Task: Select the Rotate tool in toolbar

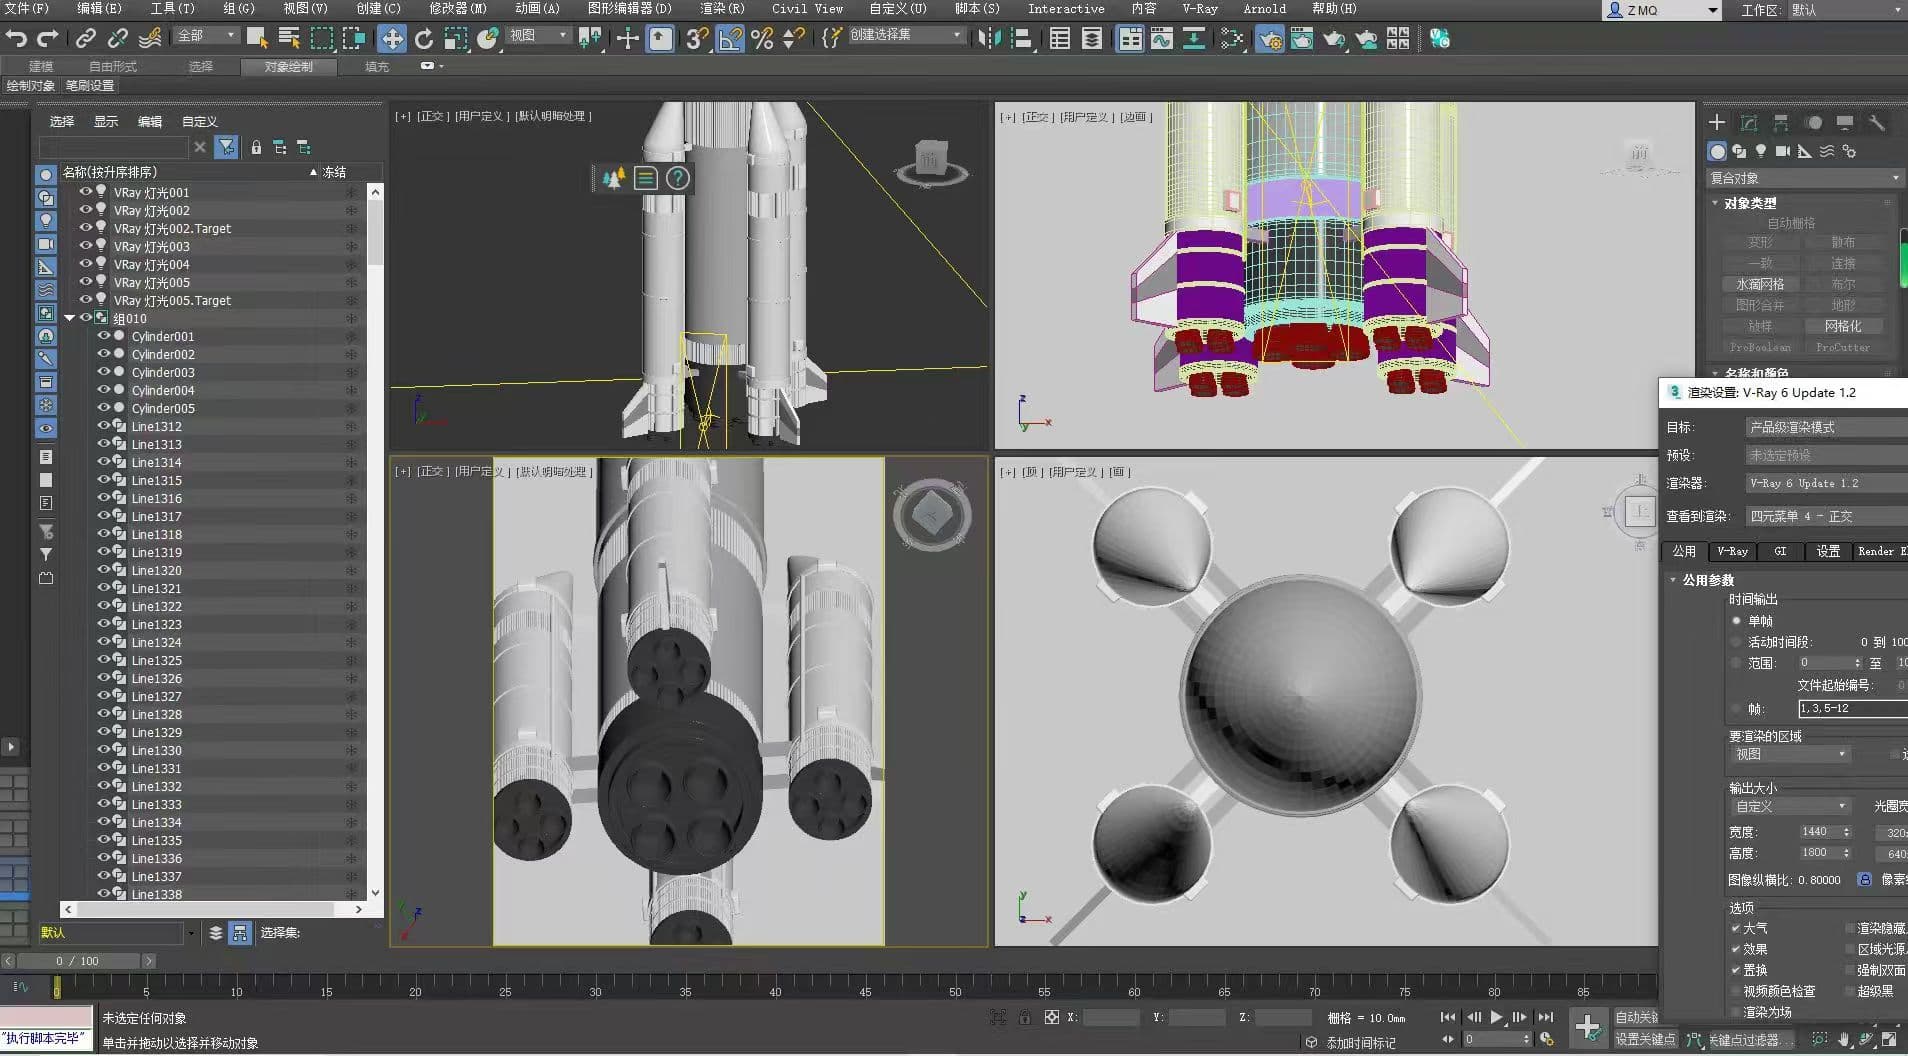Action: (x=424, y=39)
